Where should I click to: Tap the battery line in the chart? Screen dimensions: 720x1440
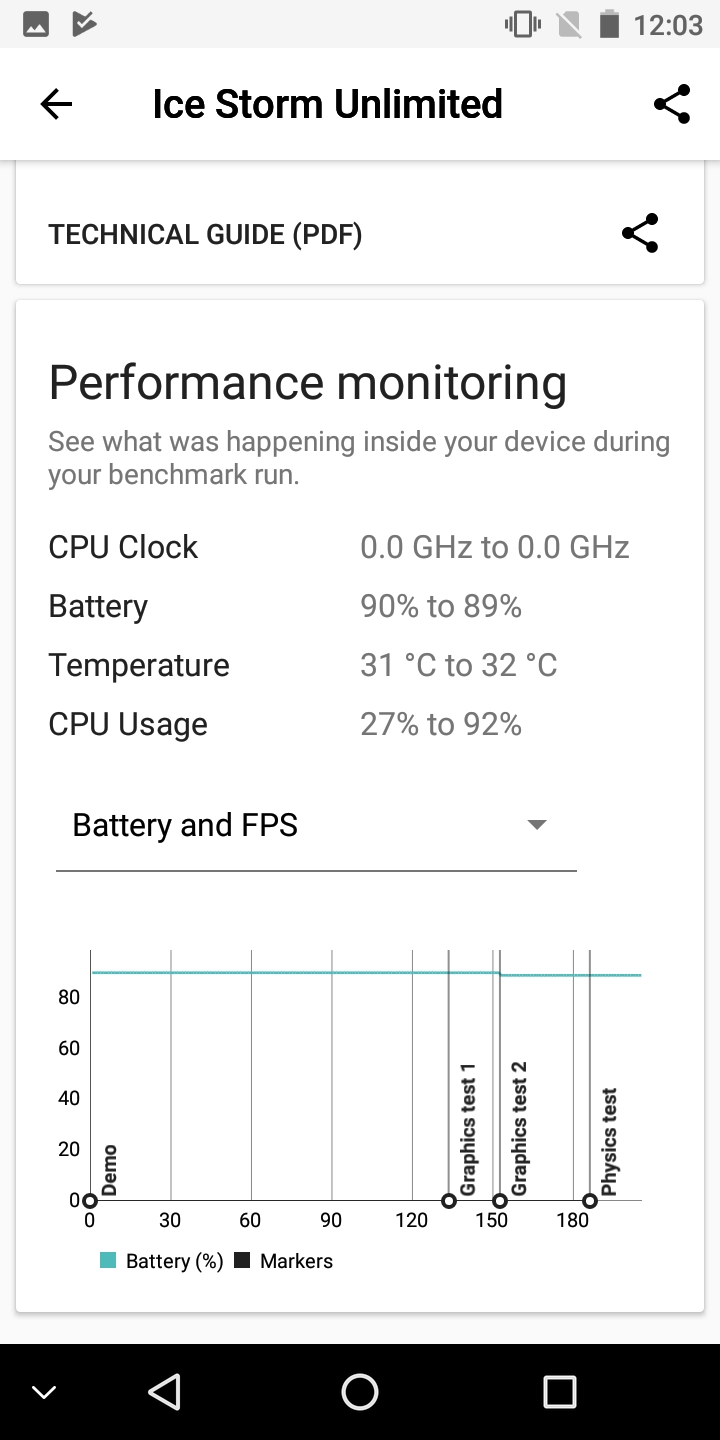(x=300, y=972)
